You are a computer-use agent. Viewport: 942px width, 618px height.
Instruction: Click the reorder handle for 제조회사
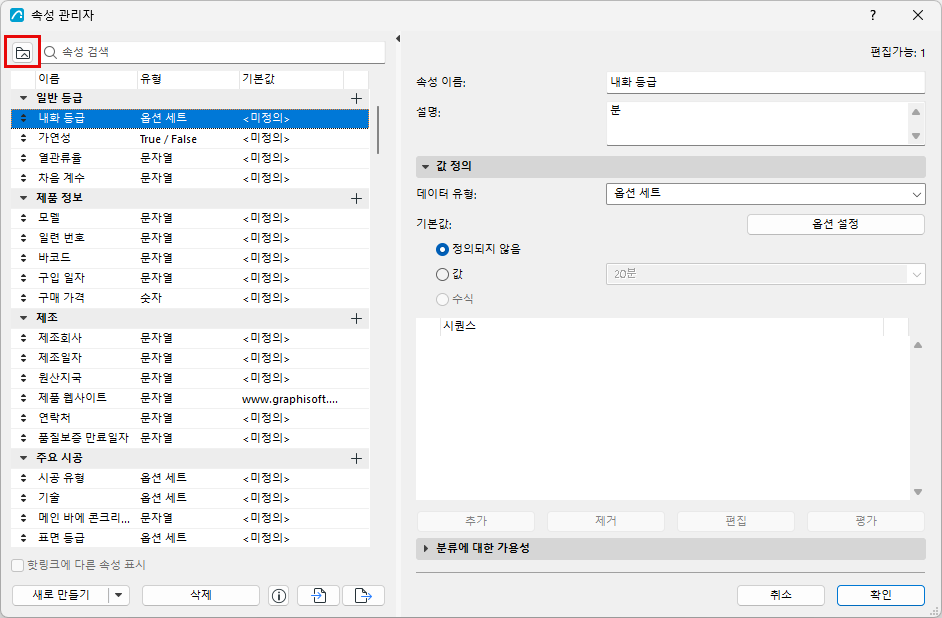point(23,338)
